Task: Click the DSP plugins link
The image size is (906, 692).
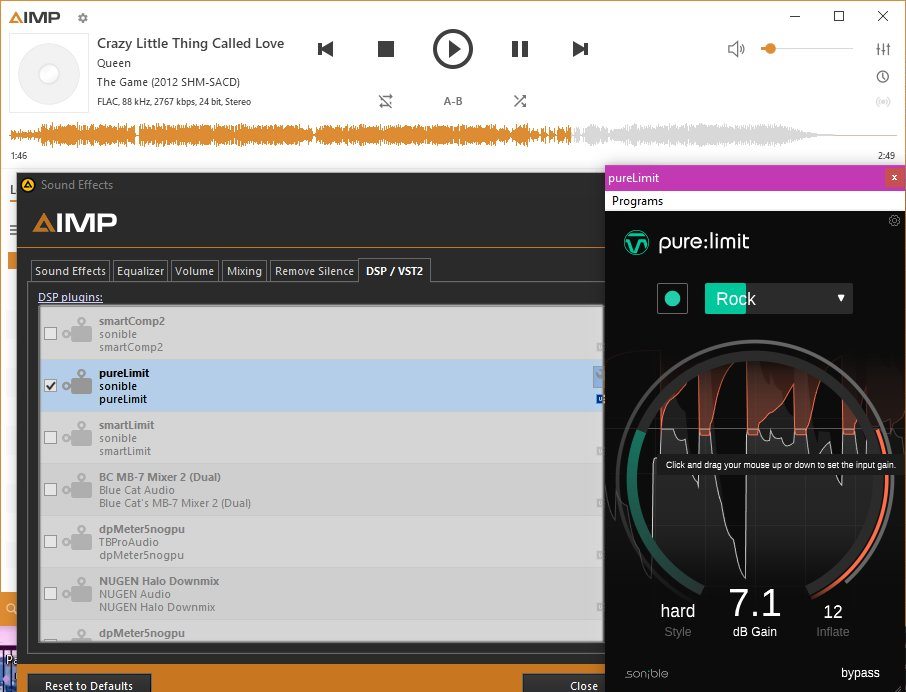Action: click(x=70, y=297)
